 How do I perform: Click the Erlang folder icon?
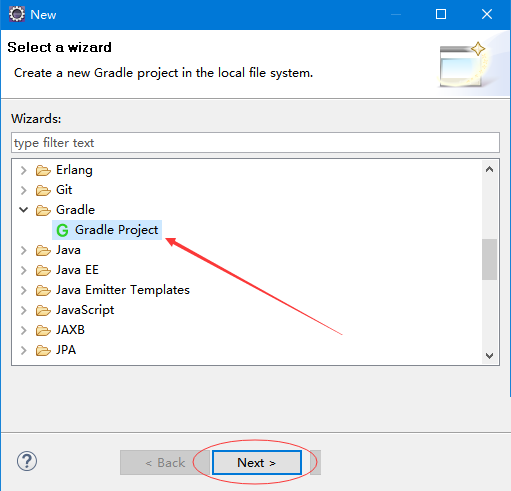43,170
